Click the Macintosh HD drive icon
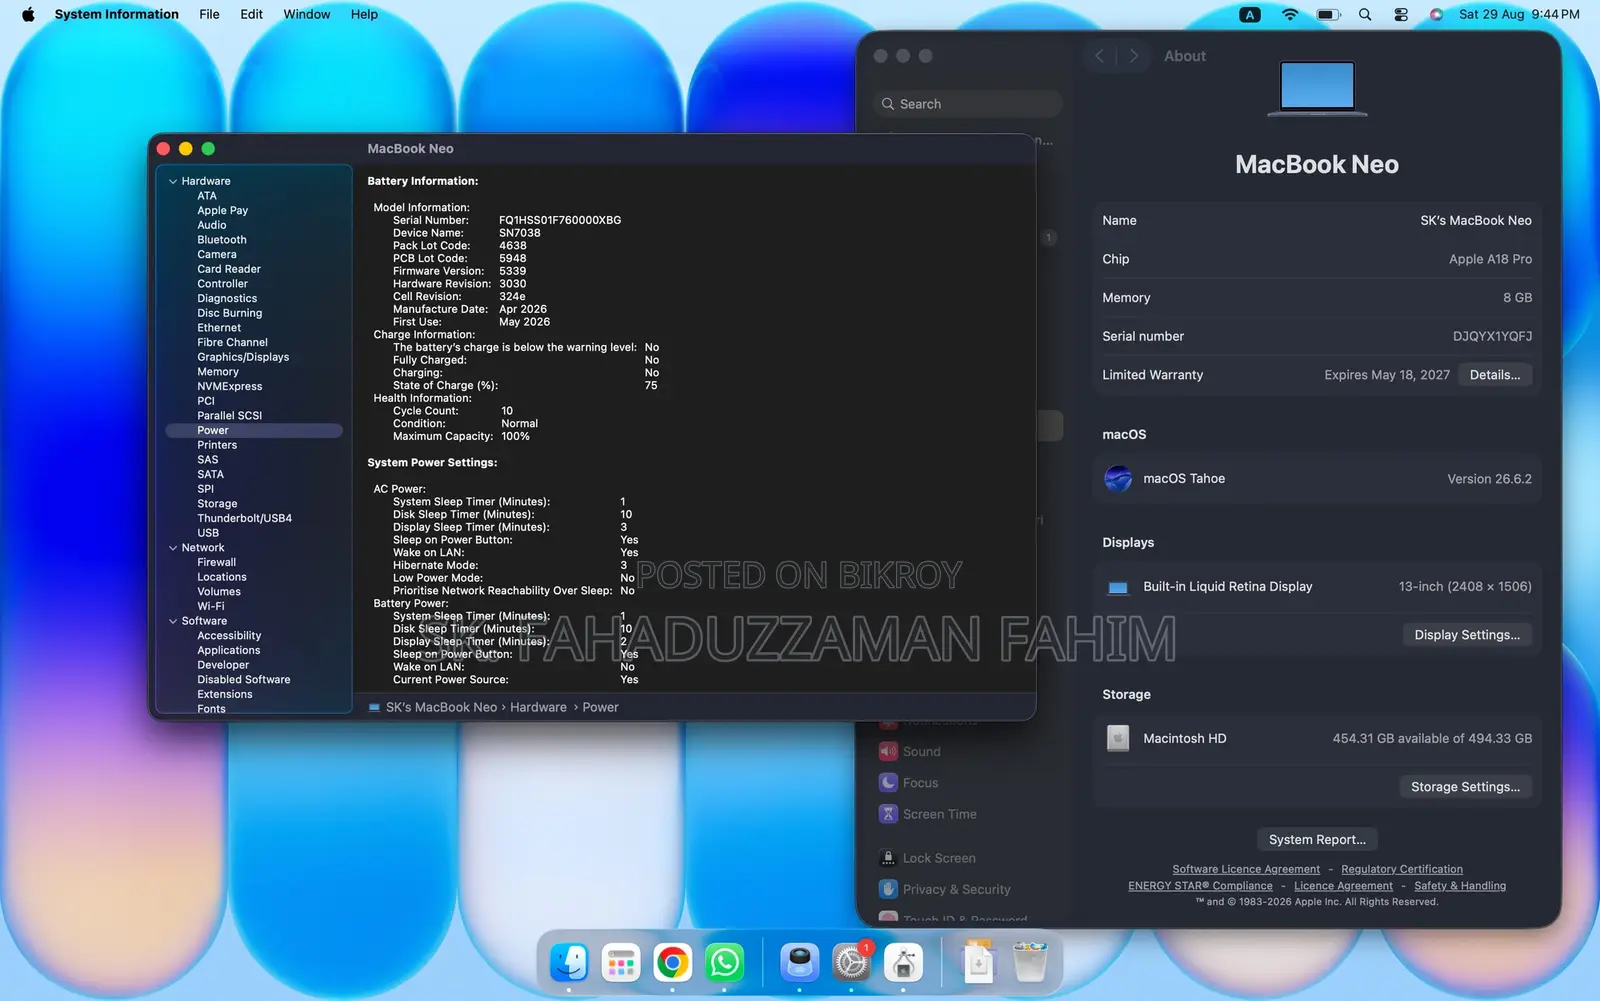 1118,739
